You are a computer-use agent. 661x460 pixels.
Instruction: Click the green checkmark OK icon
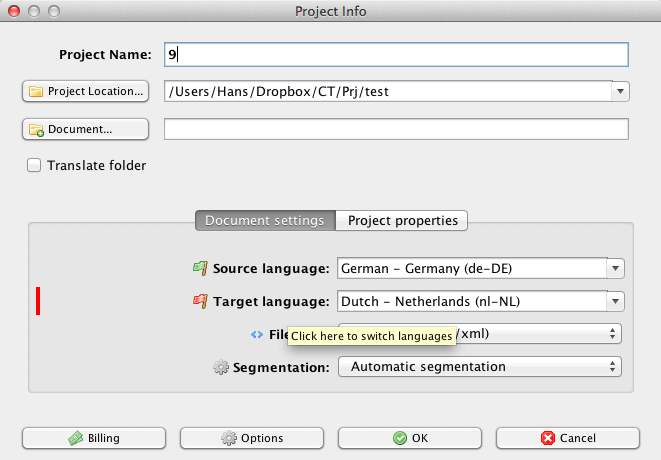[399, 438]
